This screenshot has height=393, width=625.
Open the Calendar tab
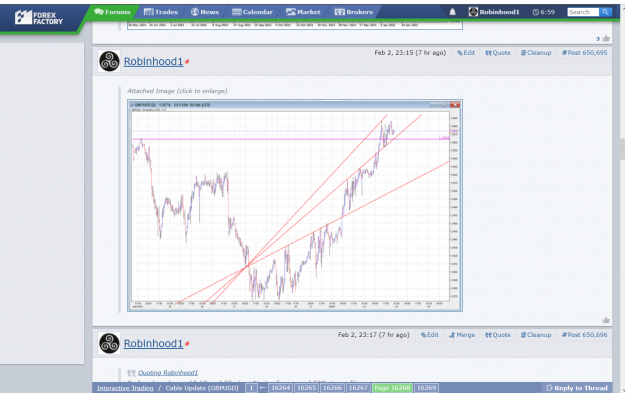click(x=252, y=12)
